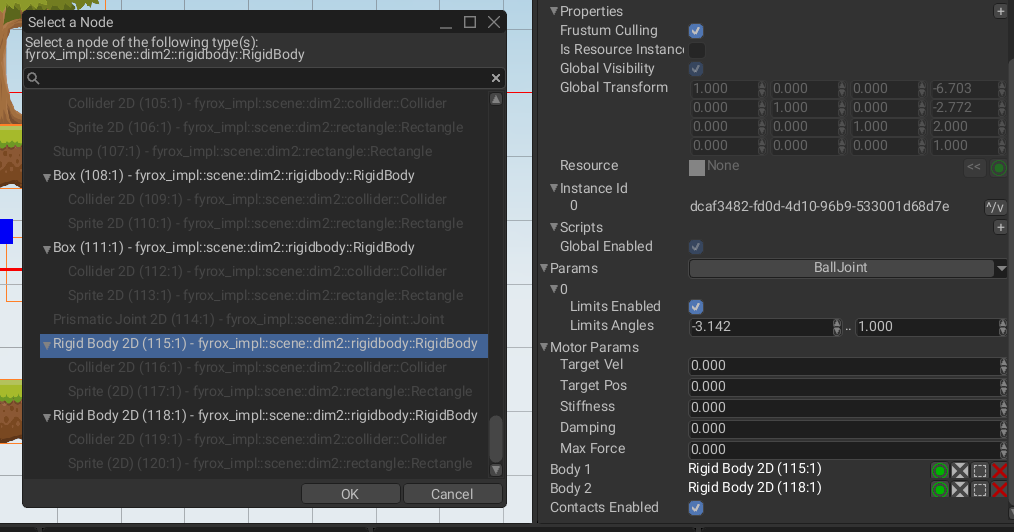Screen dimensions: 1014x532
Task: Toggle the Limits Enabled checkbox
Action: (696, 307)
